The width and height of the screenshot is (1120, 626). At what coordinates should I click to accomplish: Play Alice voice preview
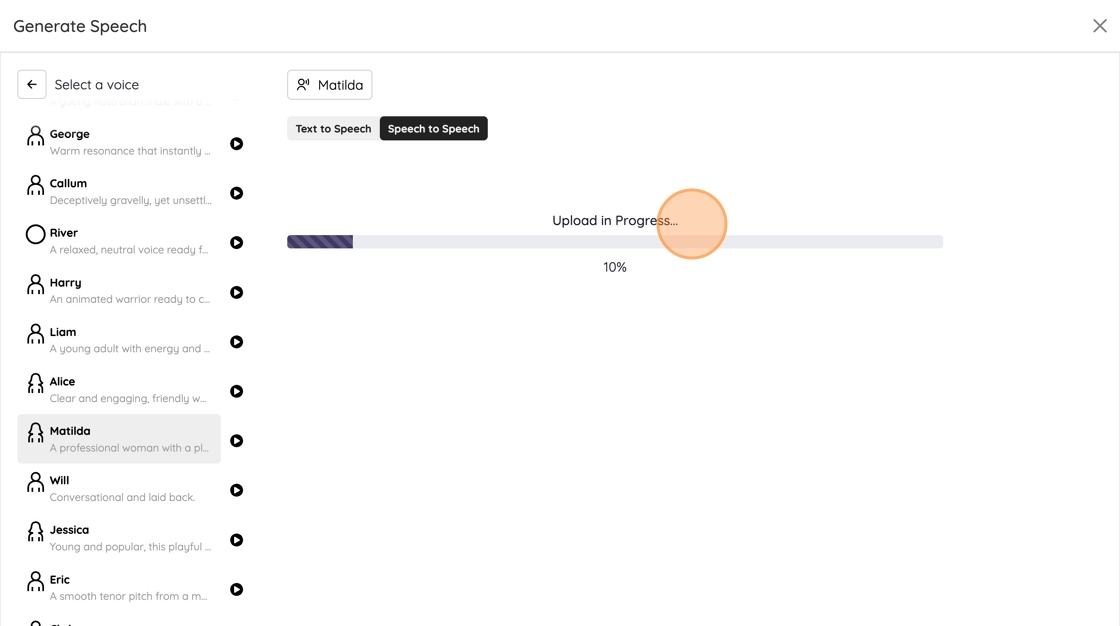237,392
